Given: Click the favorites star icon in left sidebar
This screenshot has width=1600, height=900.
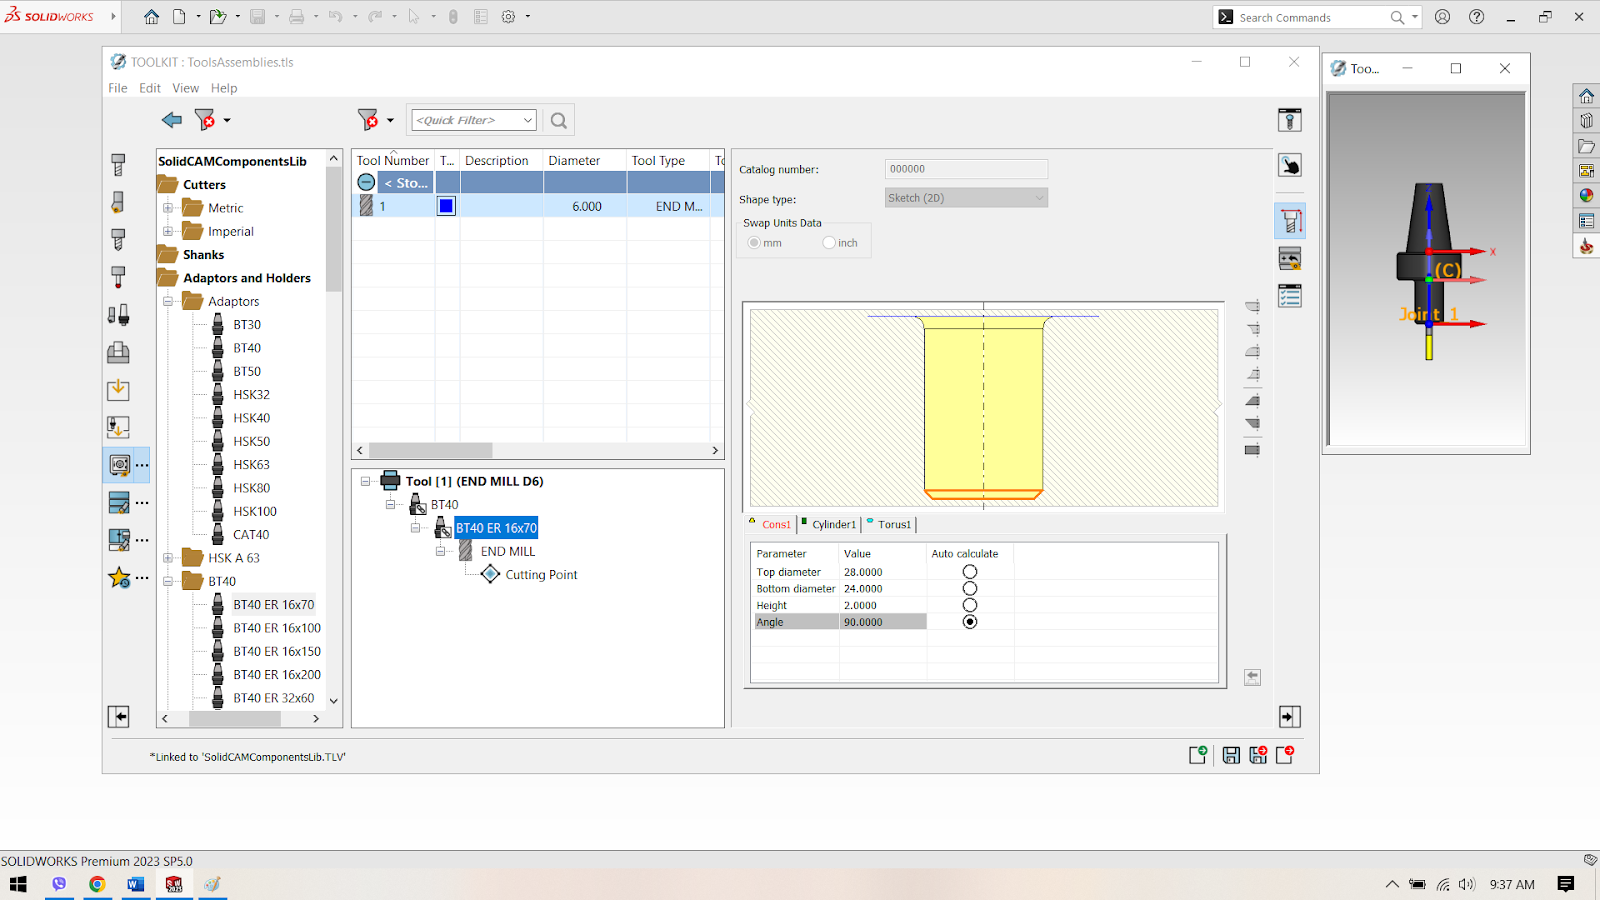Looking at the screenshot, I should pyautogui.click(x=119, y=577).
